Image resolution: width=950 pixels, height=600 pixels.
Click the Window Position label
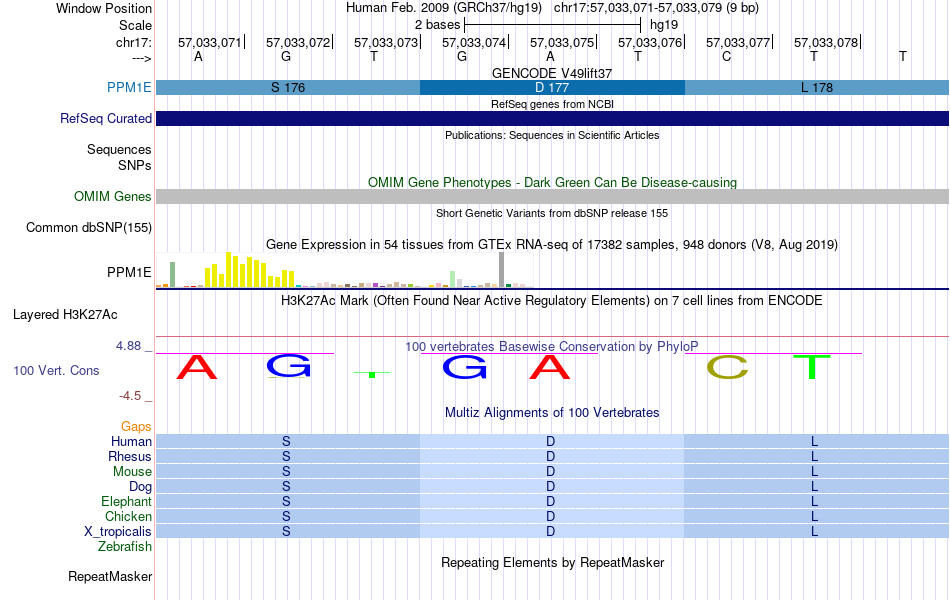(x=104, y=8)
